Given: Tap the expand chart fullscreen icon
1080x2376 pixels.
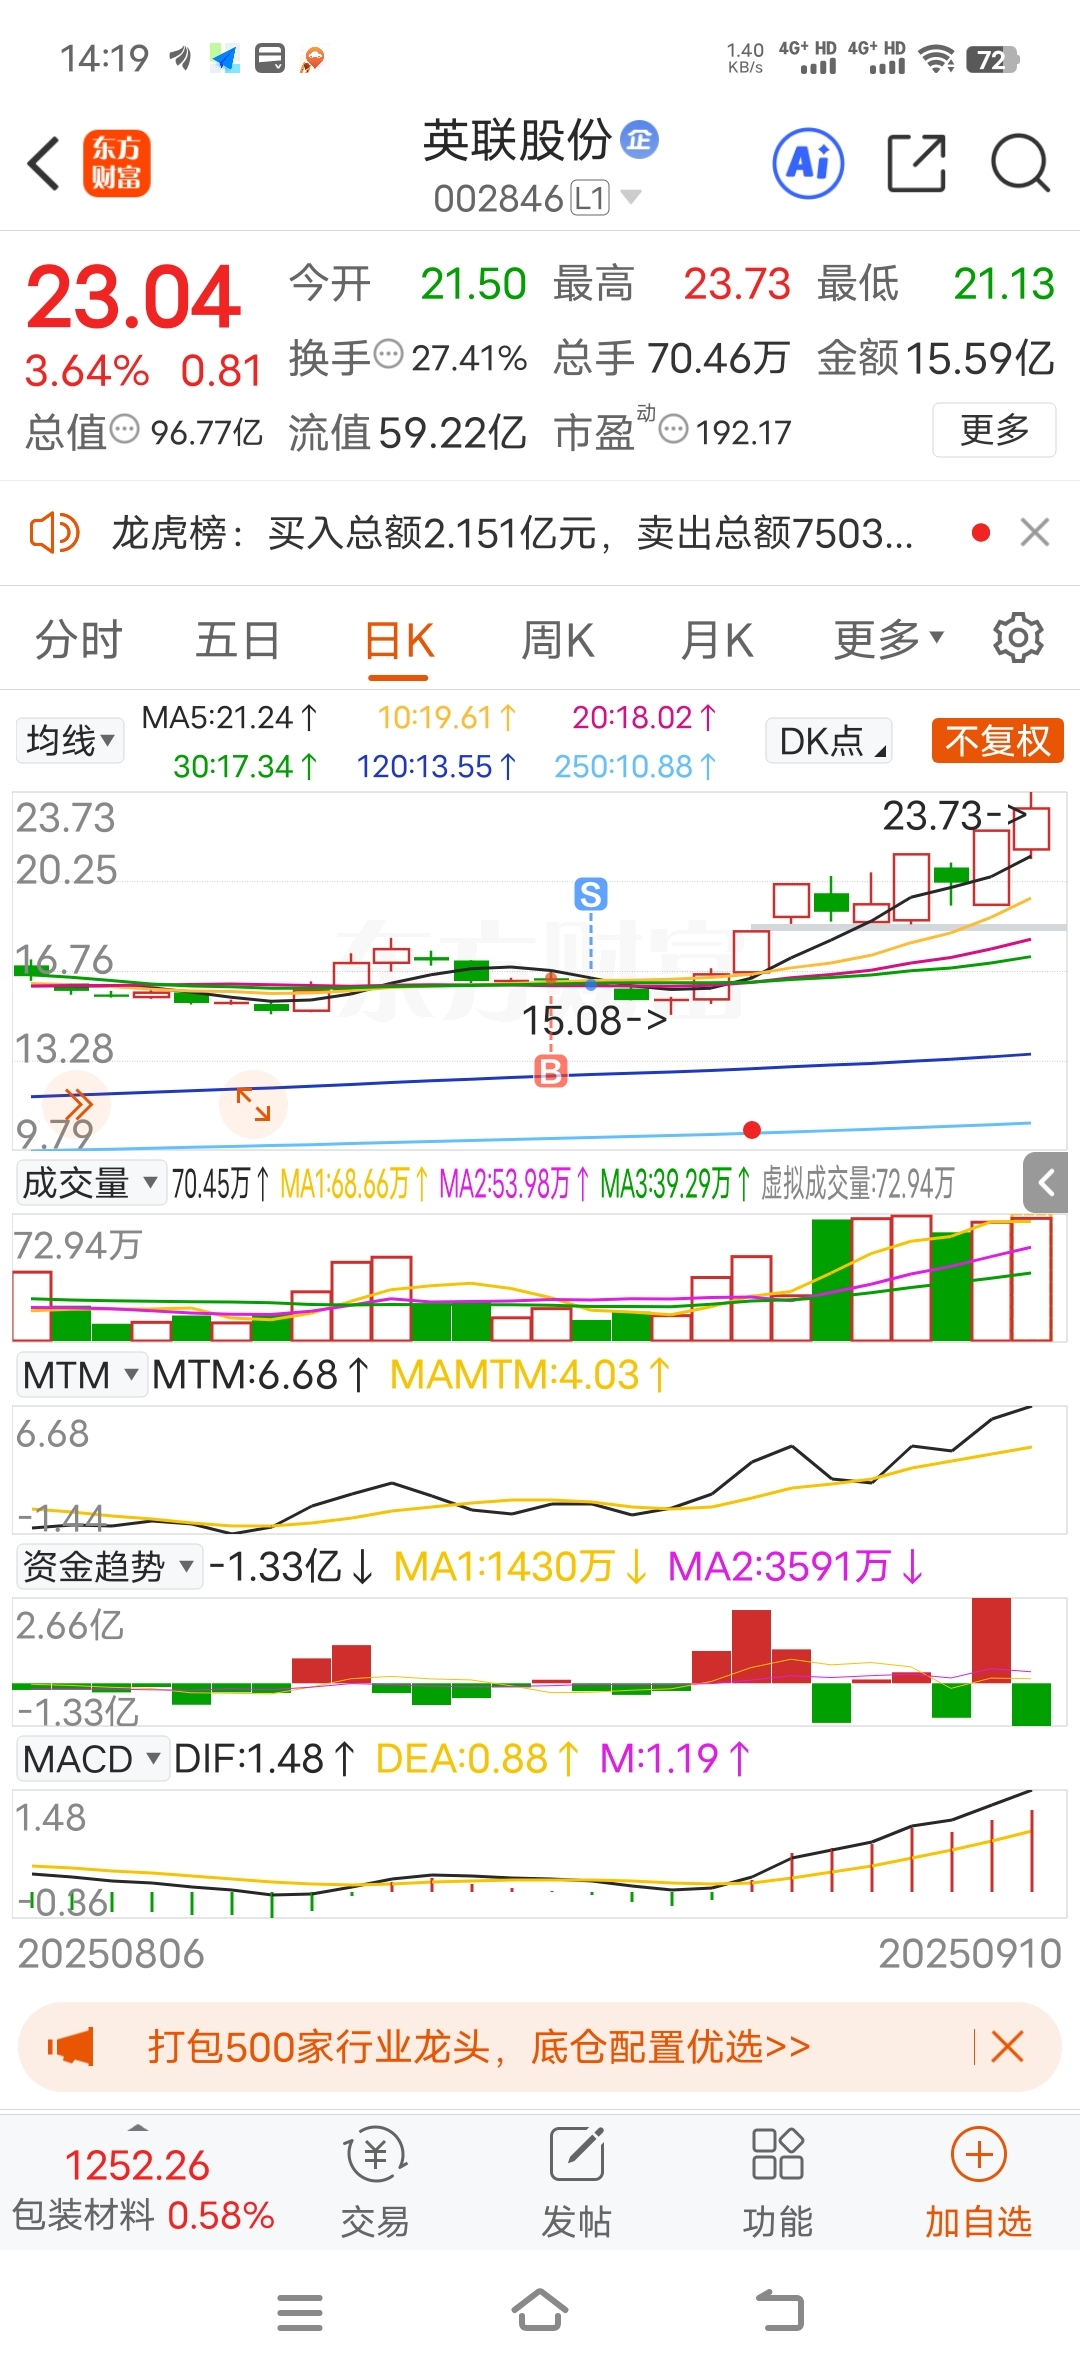Looking at the screenshot, I should tap(253, 1104).
